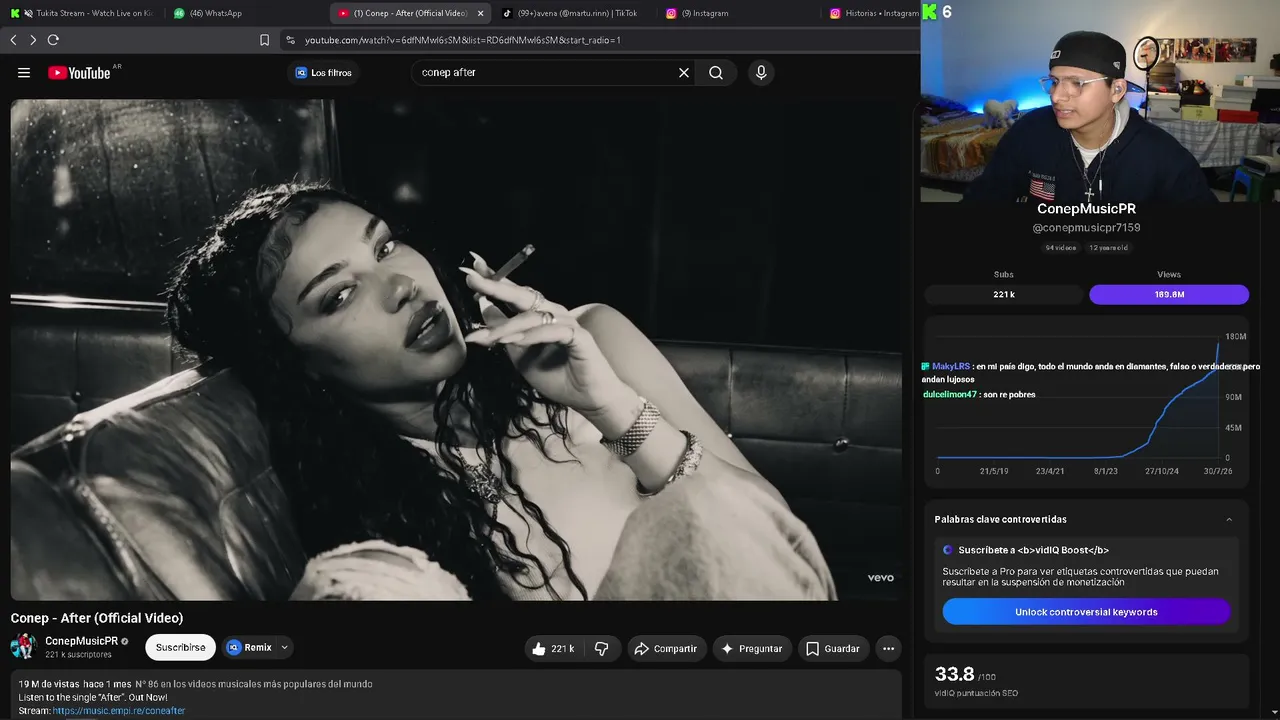1280x720 pixels.
Task: Click the video player frame
Action: pos(456,349)
